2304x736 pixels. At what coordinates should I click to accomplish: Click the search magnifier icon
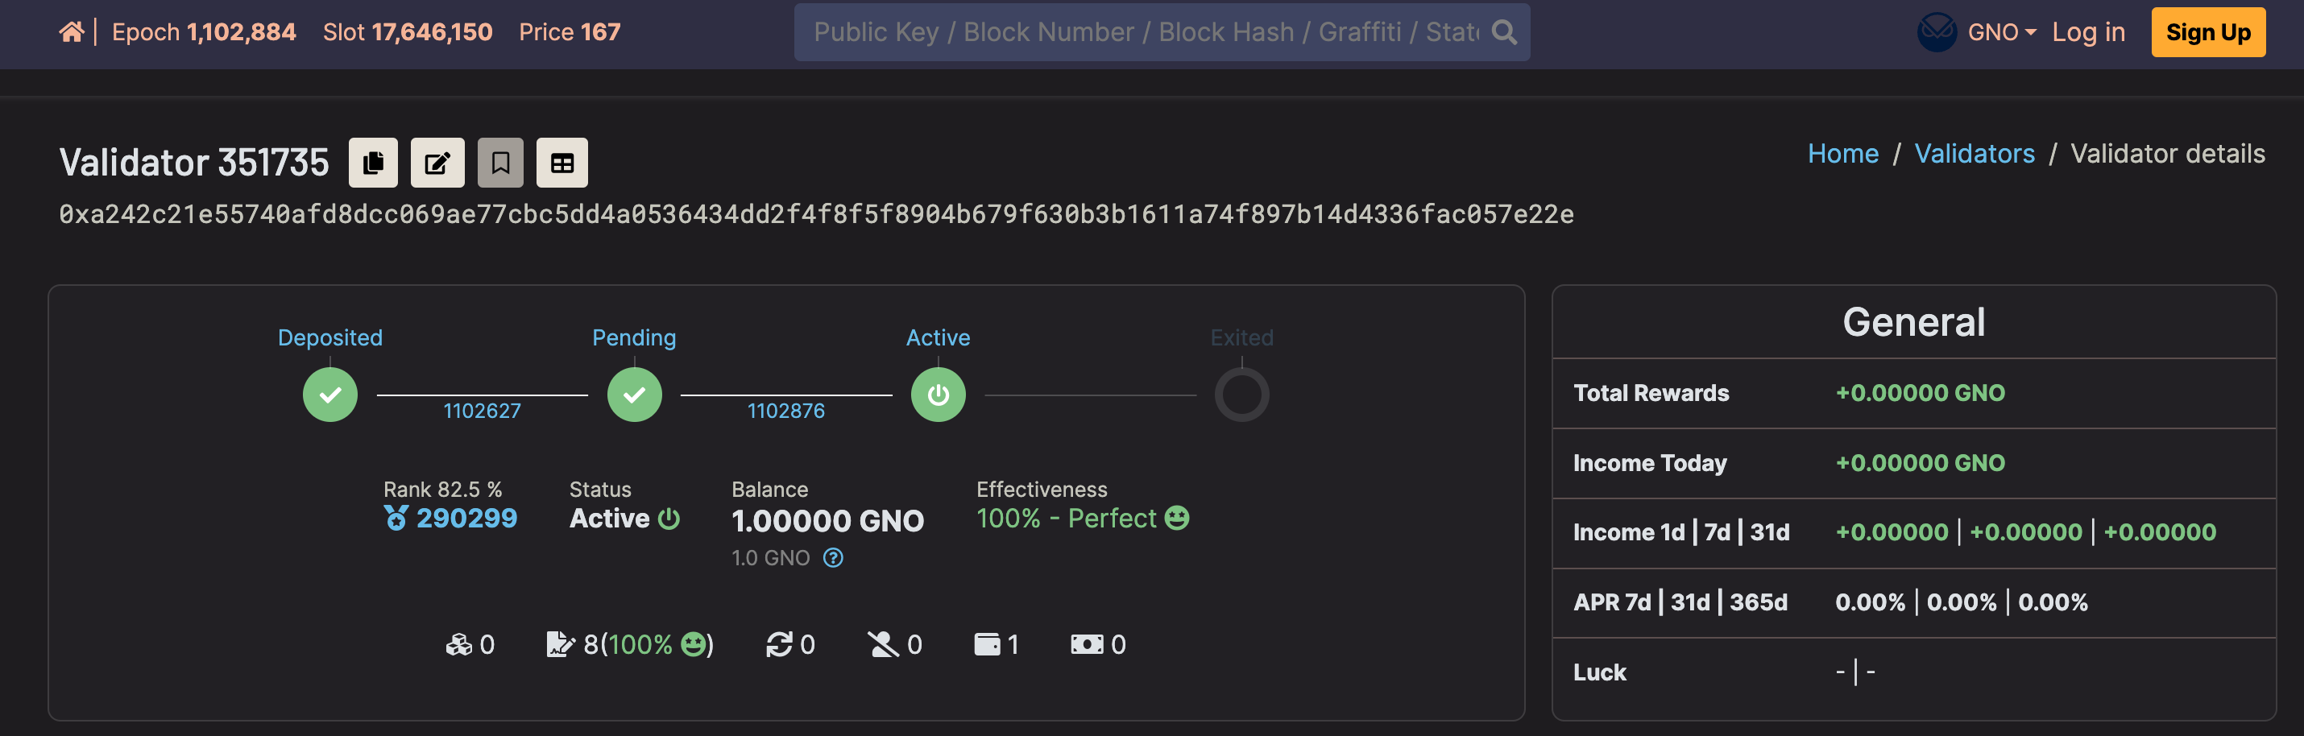point(1504,32)
